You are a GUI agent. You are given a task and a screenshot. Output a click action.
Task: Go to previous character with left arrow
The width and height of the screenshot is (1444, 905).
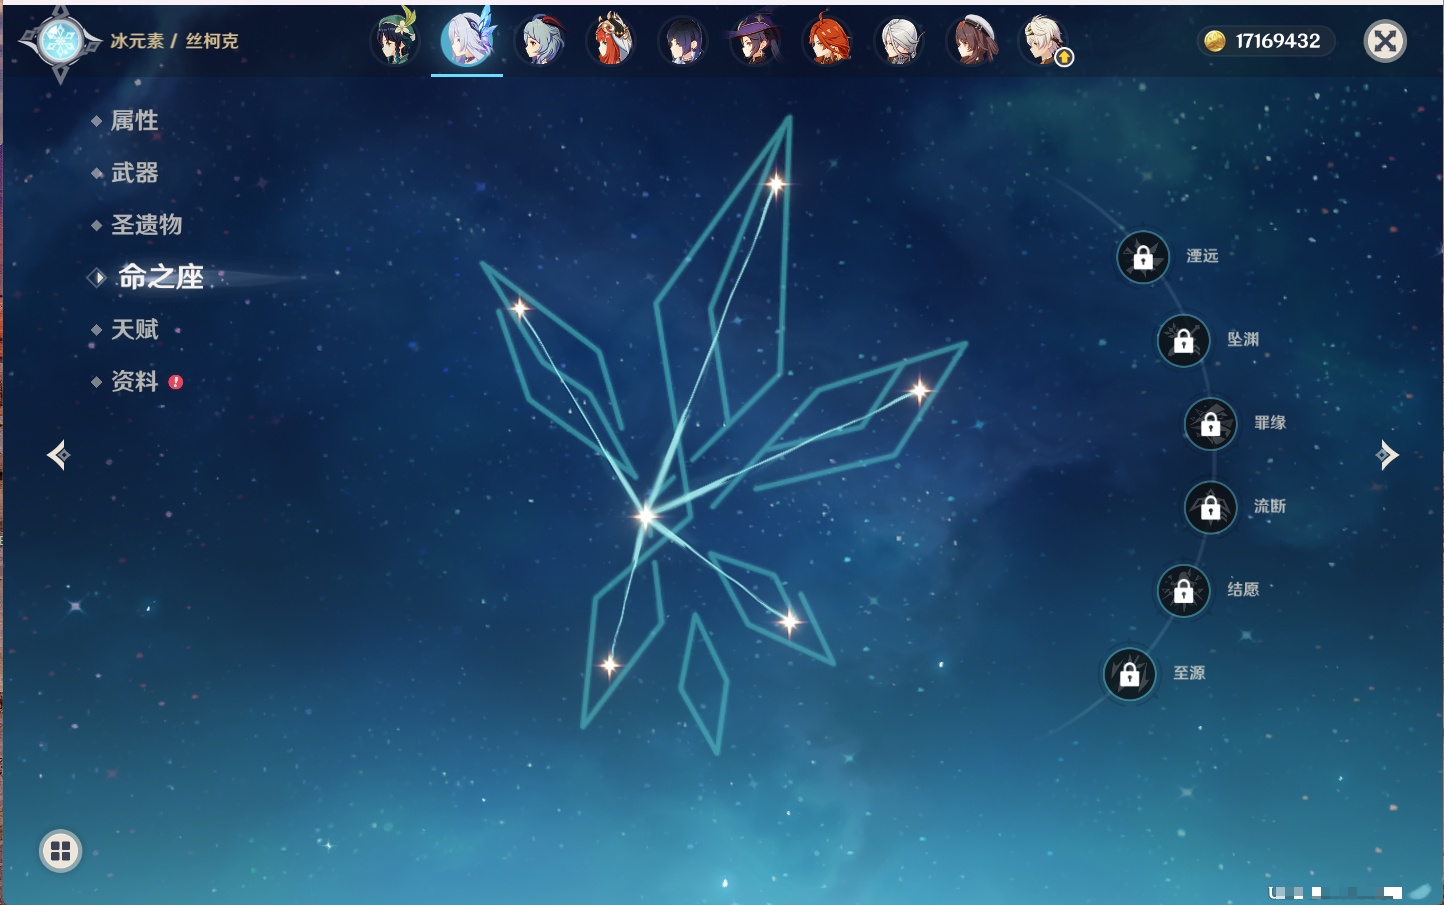coord(58,455)
